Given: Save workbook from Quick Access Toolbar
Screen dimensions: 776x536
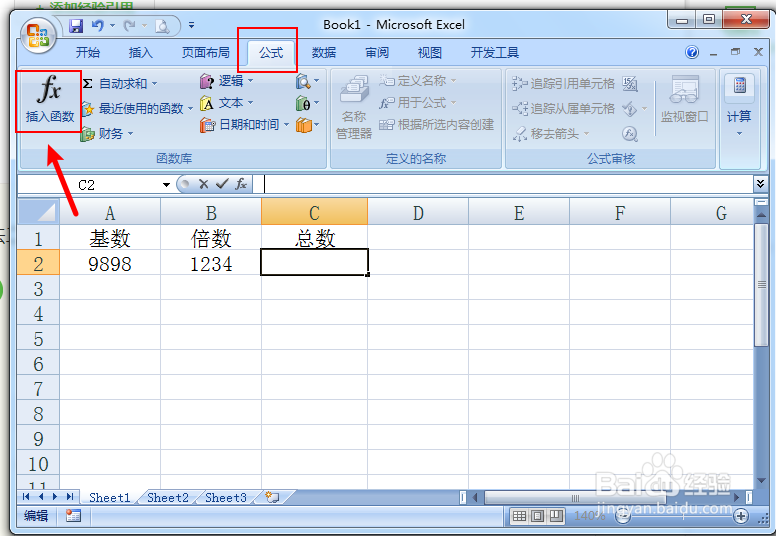Looking at the screenshot, I should click(x=76, y=26).
